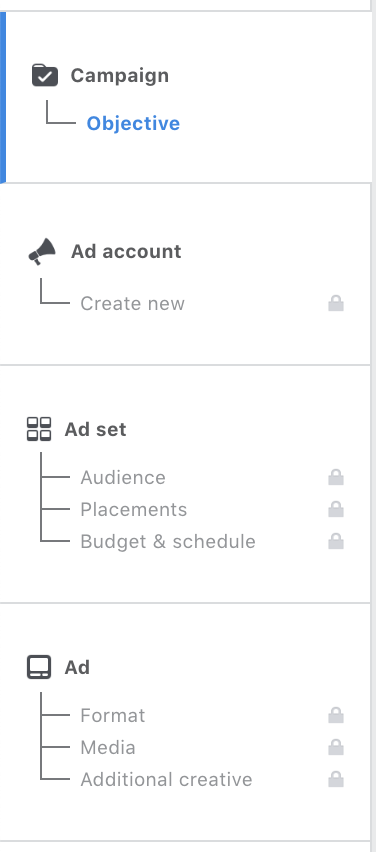Click the Ad tablet-shaped icon

point(39,667)
